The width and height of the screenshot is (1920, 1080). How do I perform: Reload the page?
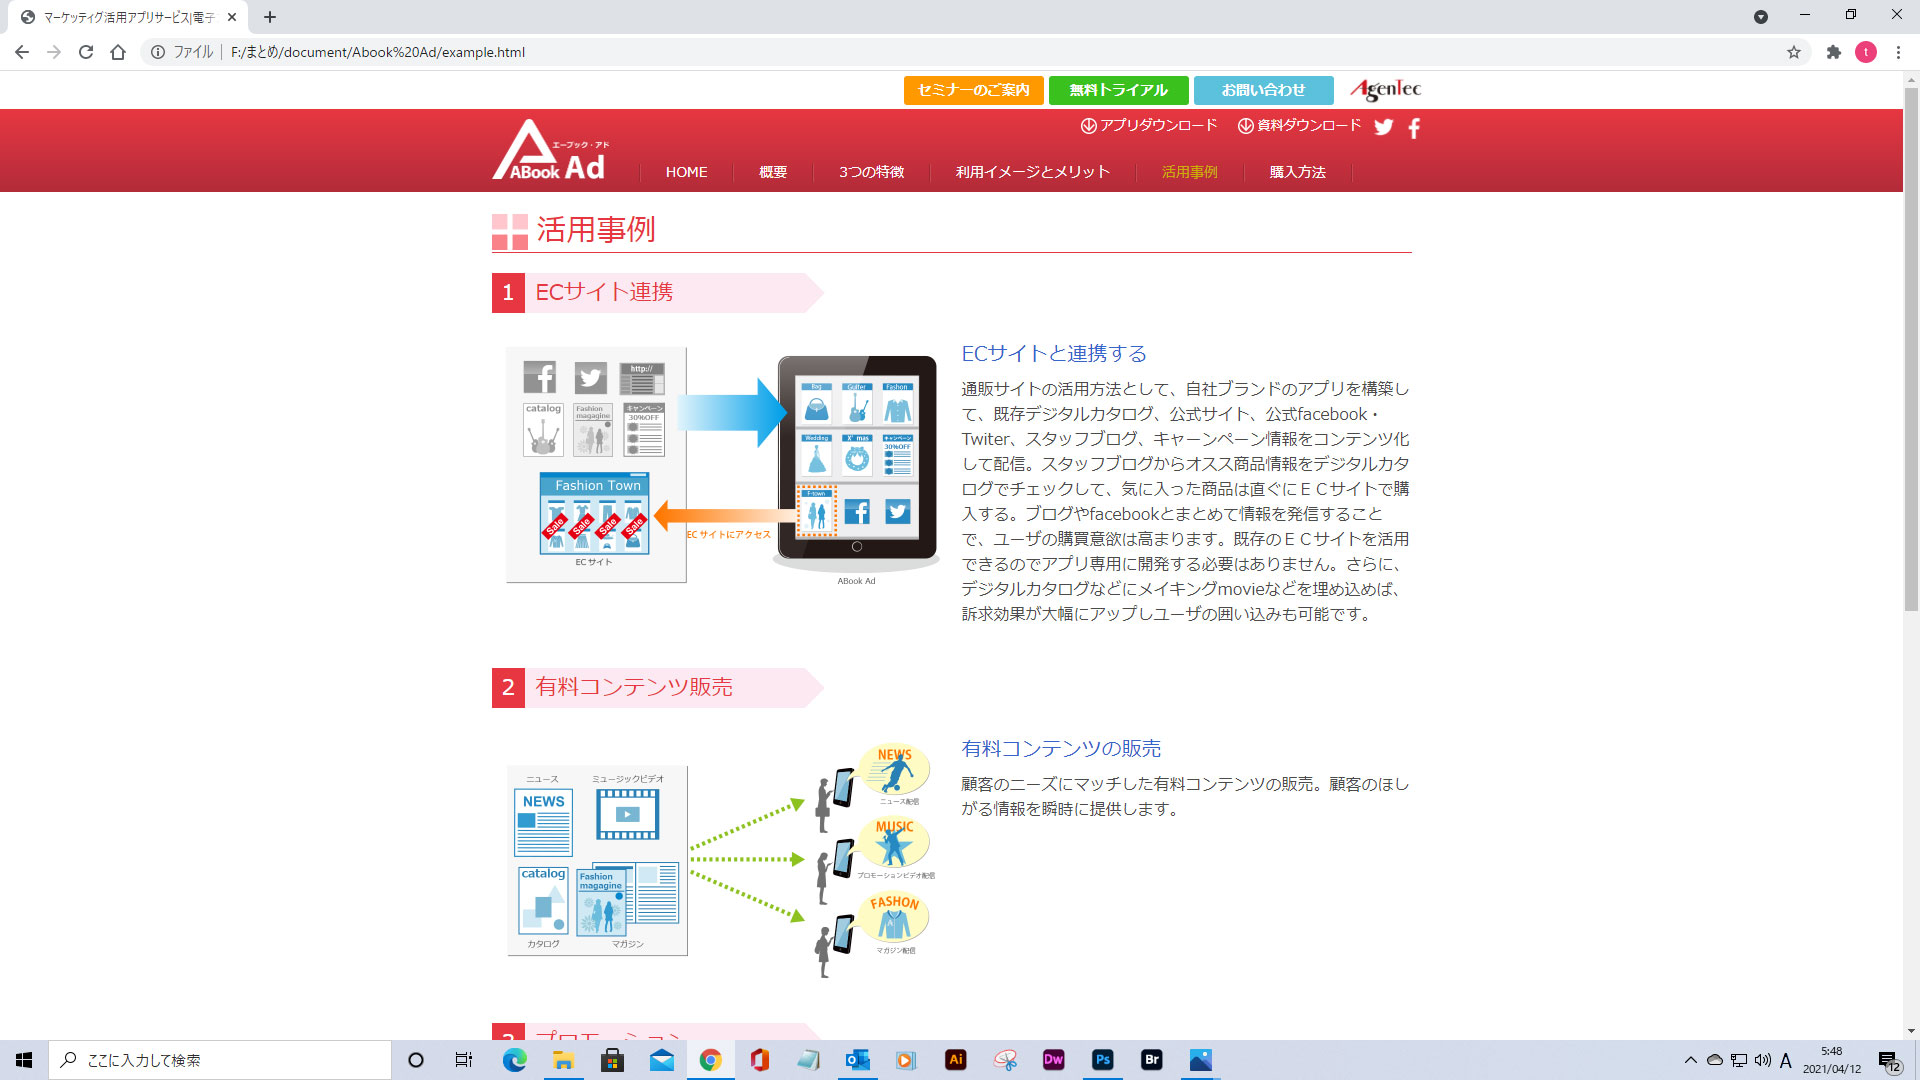(x=86, y=52)
